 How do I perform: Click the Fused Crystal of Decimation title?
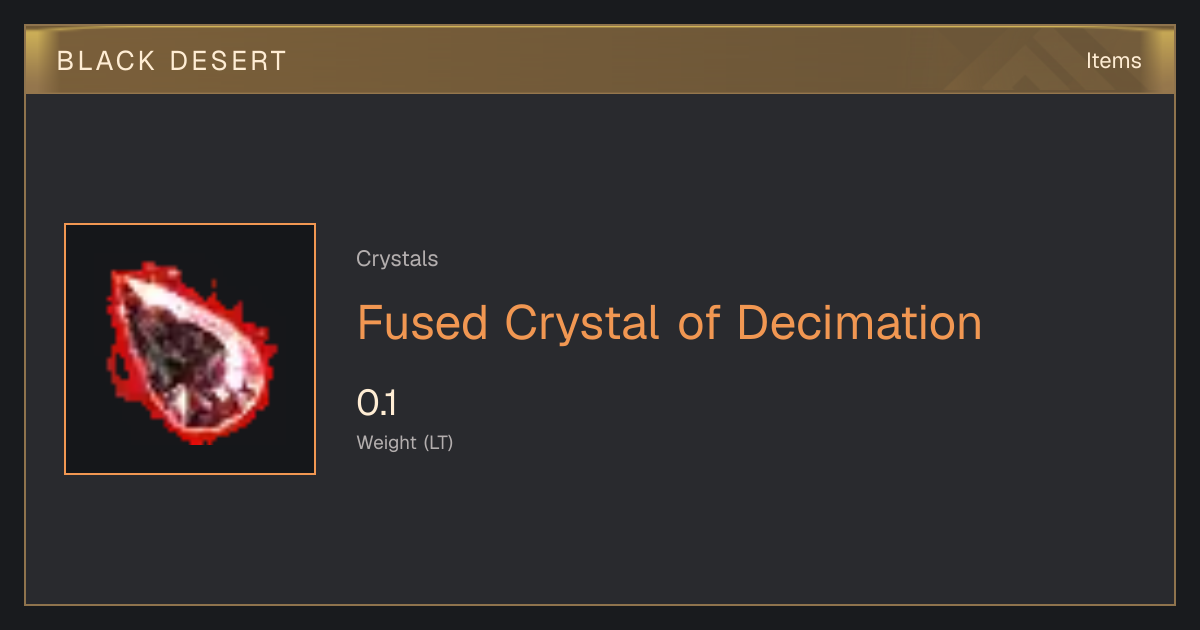669,323
